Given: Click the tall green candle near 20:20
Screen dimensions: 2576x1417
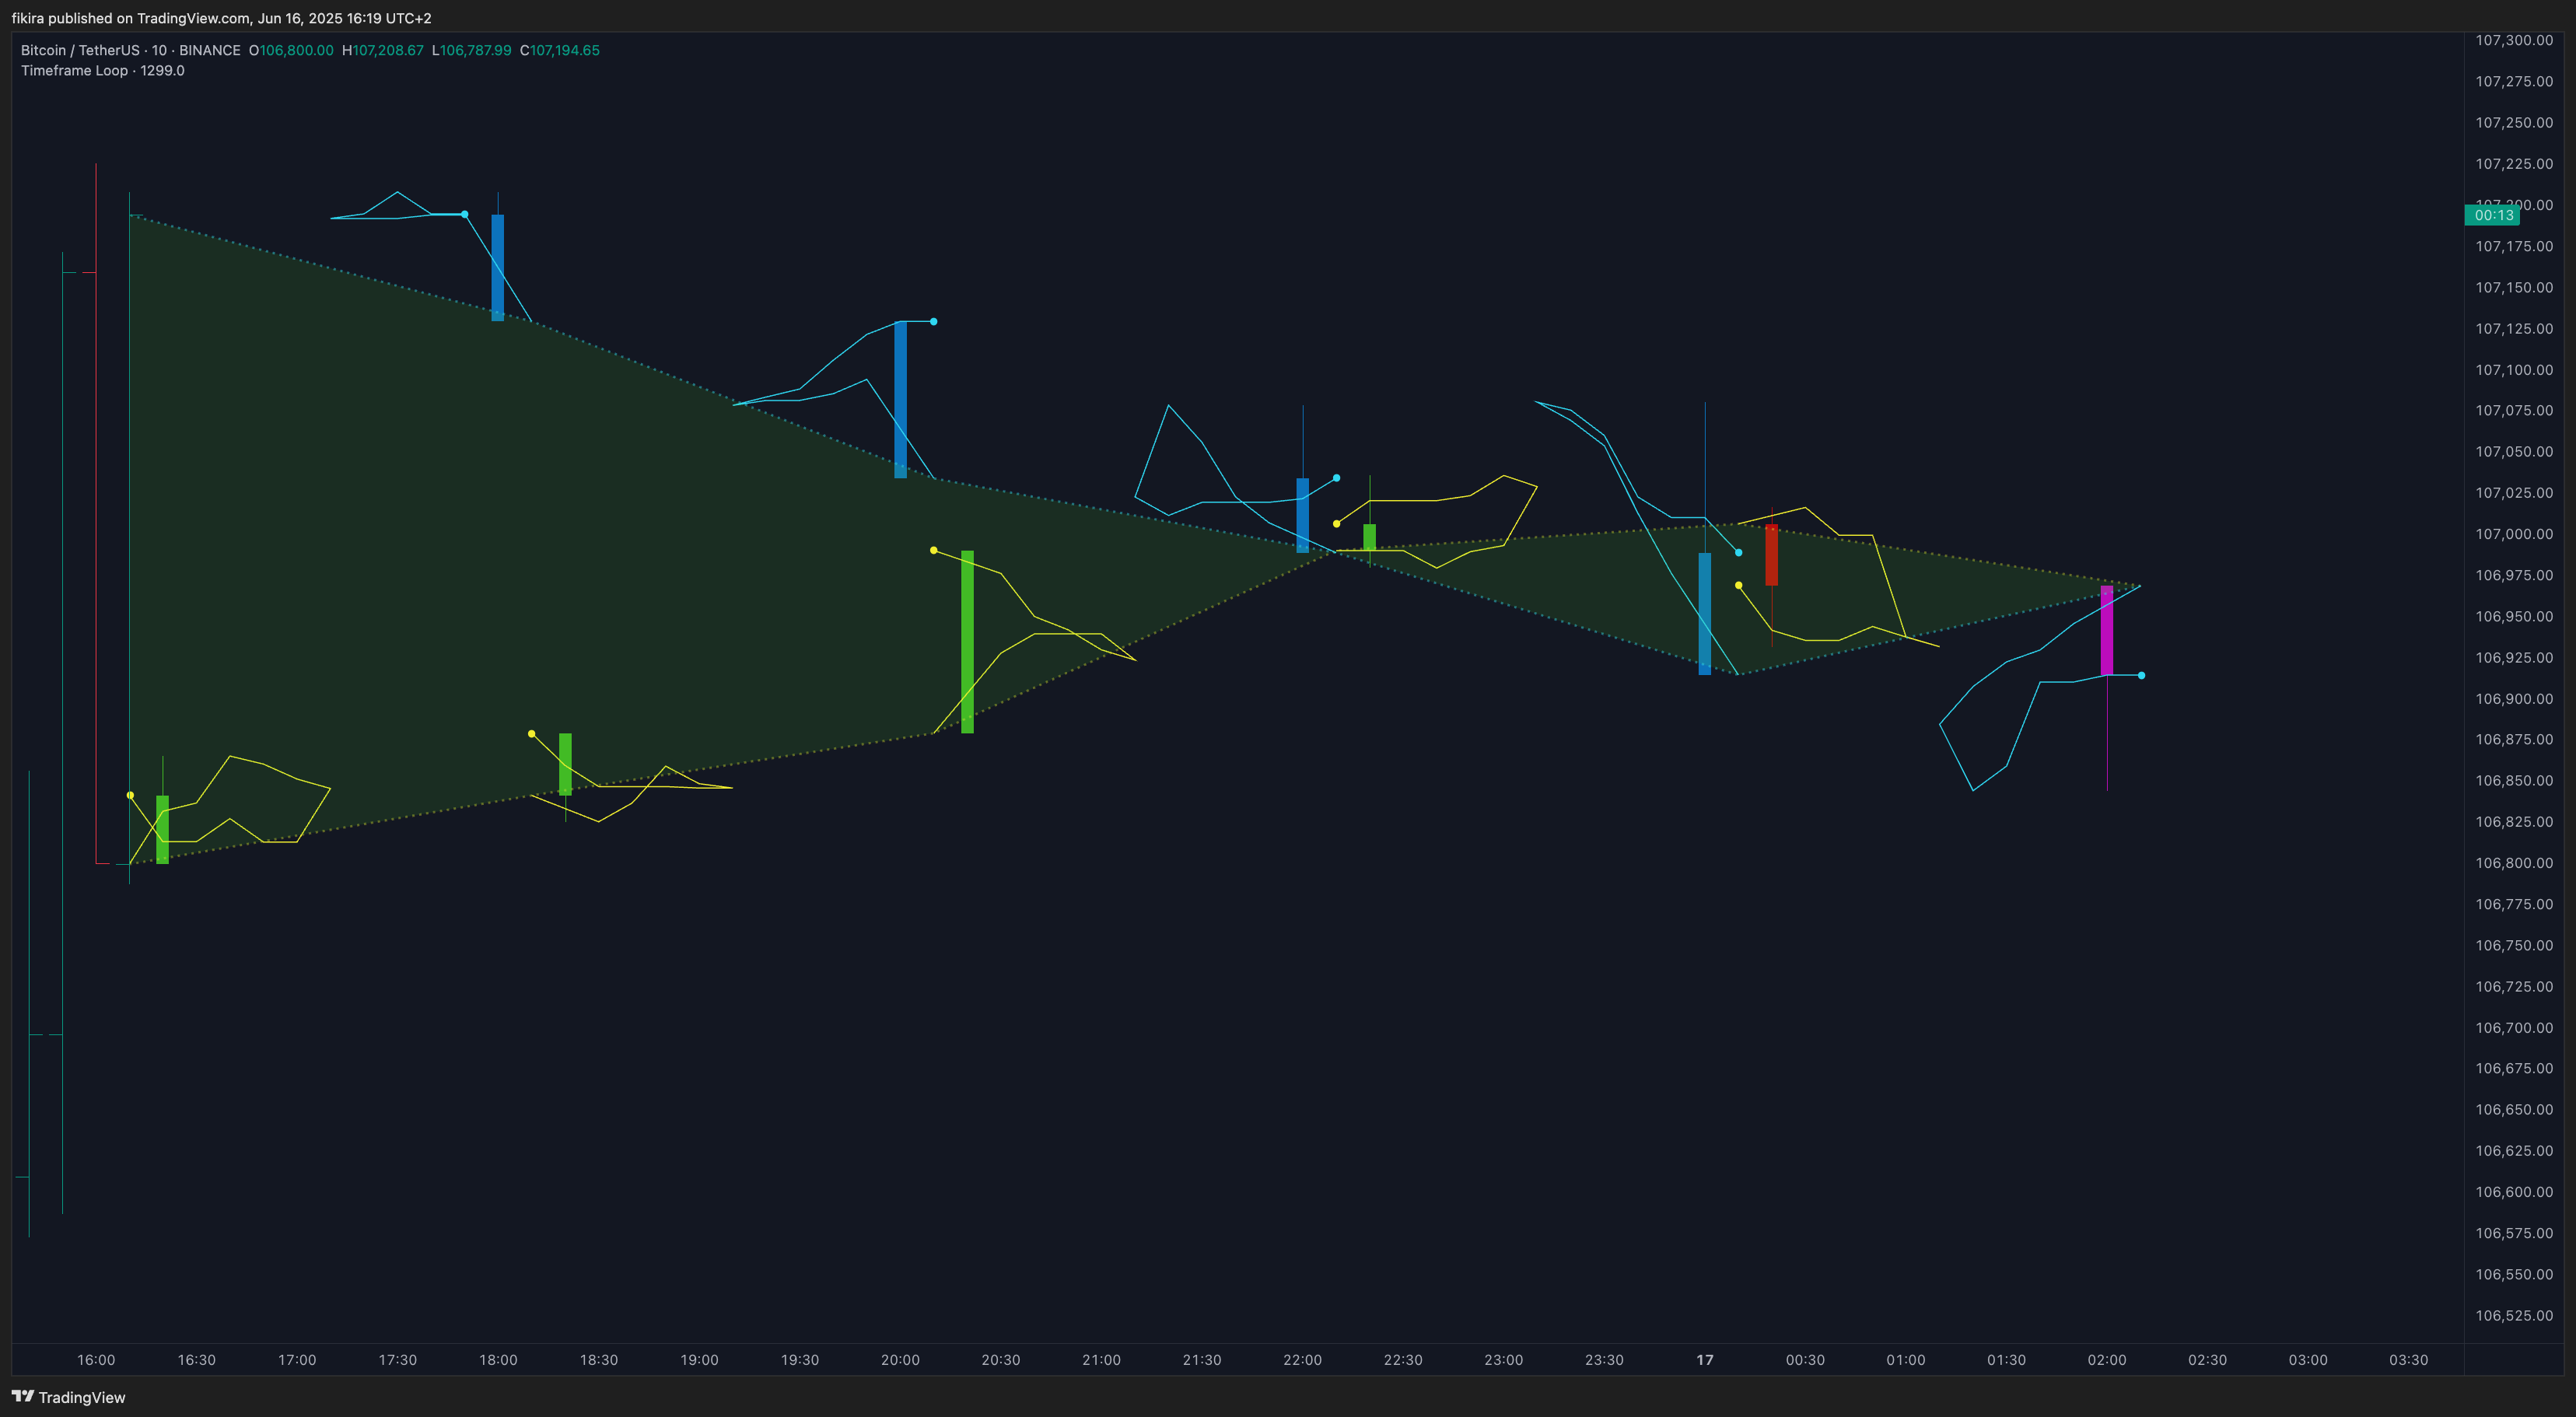Looking at the screenshot, I should (967, 642).
